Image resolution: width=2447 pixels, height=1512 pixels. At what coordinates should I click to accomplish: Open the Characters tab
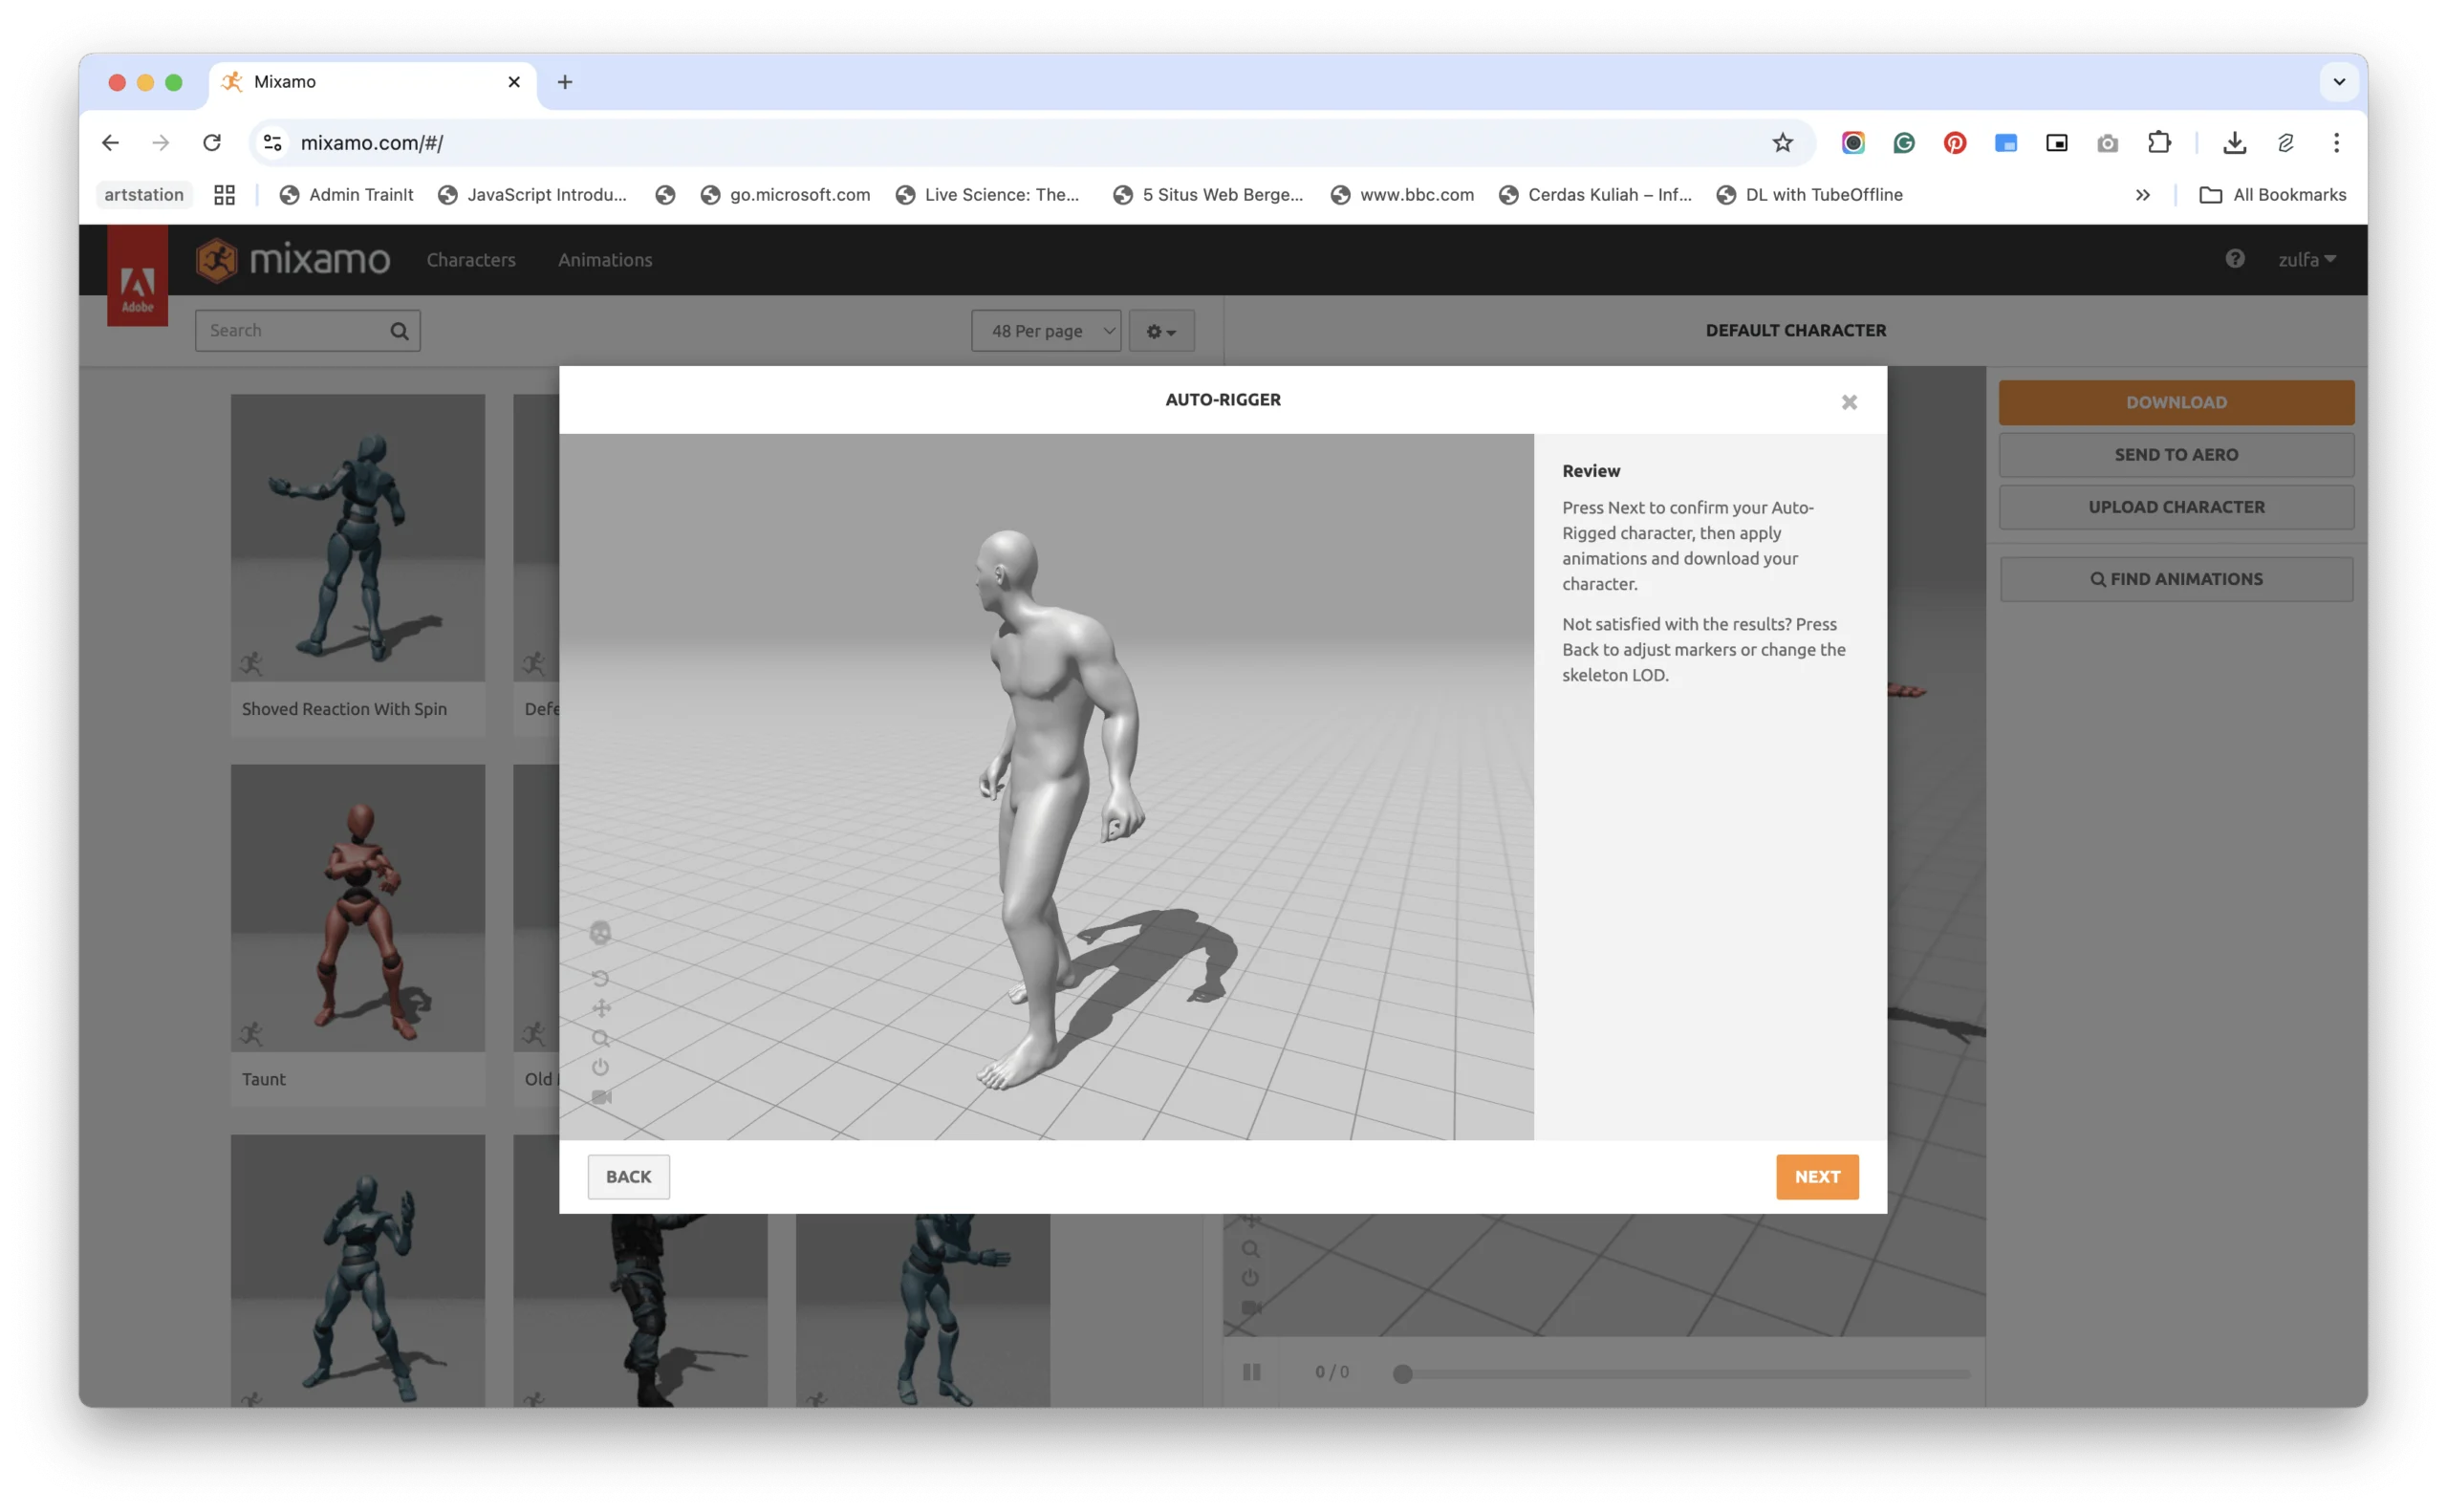471,260
